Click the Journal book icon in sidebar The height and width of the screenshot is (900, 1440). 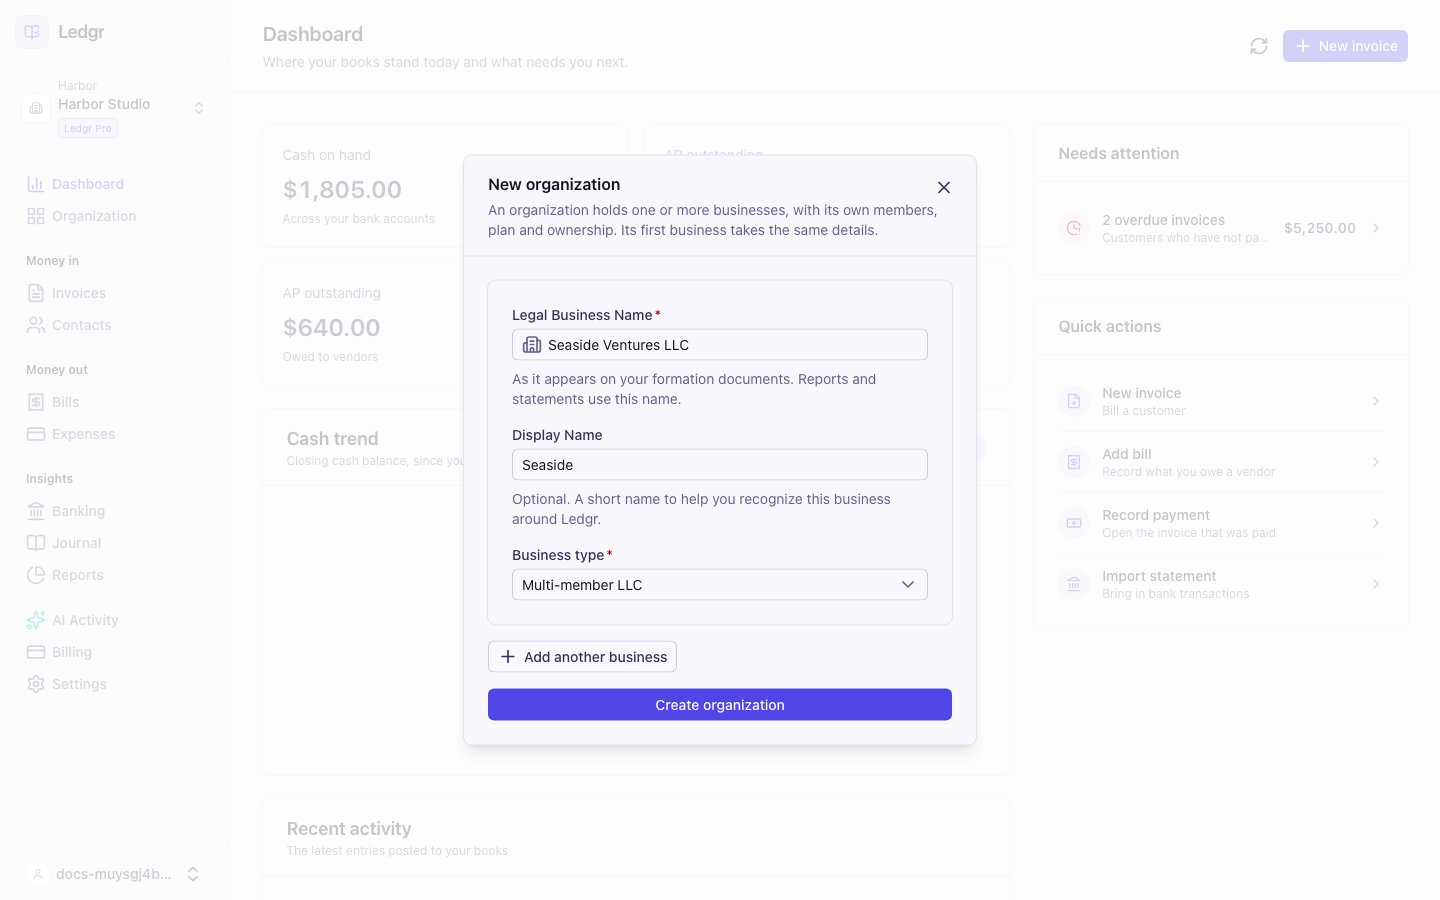[x=36, y=543]
